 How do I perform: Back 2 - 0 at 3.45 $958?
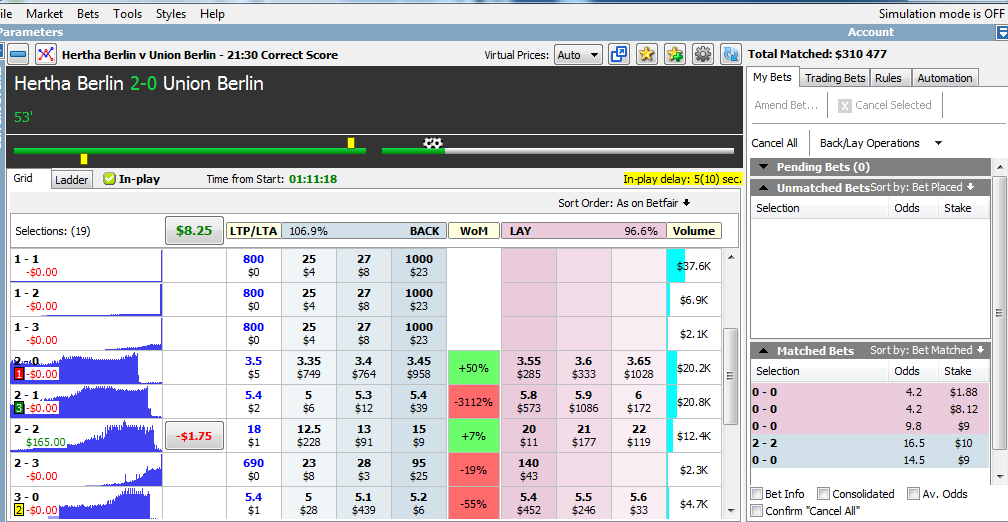pyautogui.click(x=418, y=368)
